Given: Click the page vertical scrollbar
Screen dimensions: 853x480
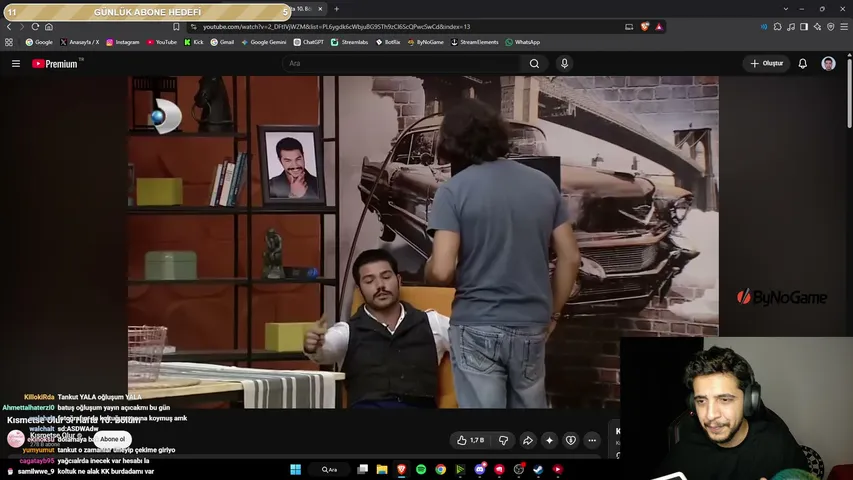Looking at the screenshot, I should (849, 91).
